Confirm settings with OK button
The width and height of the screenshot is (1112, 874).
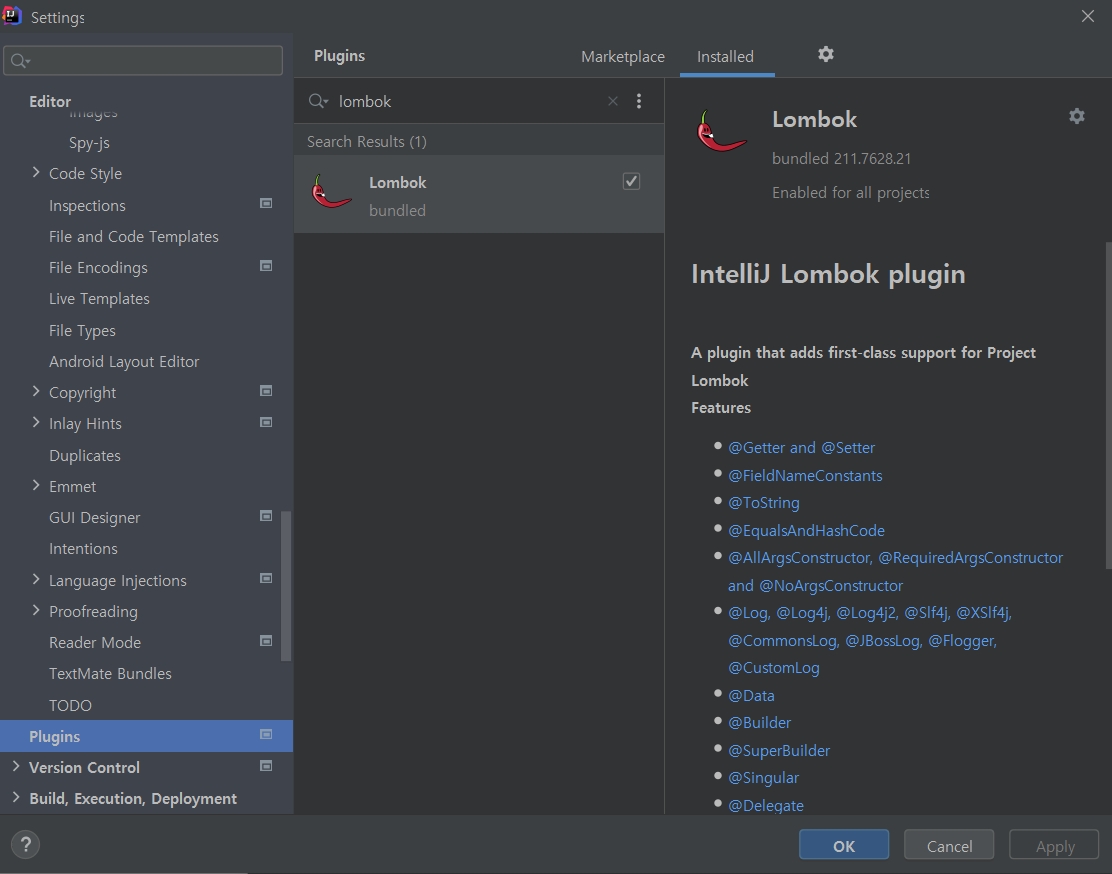click(844, 846)
